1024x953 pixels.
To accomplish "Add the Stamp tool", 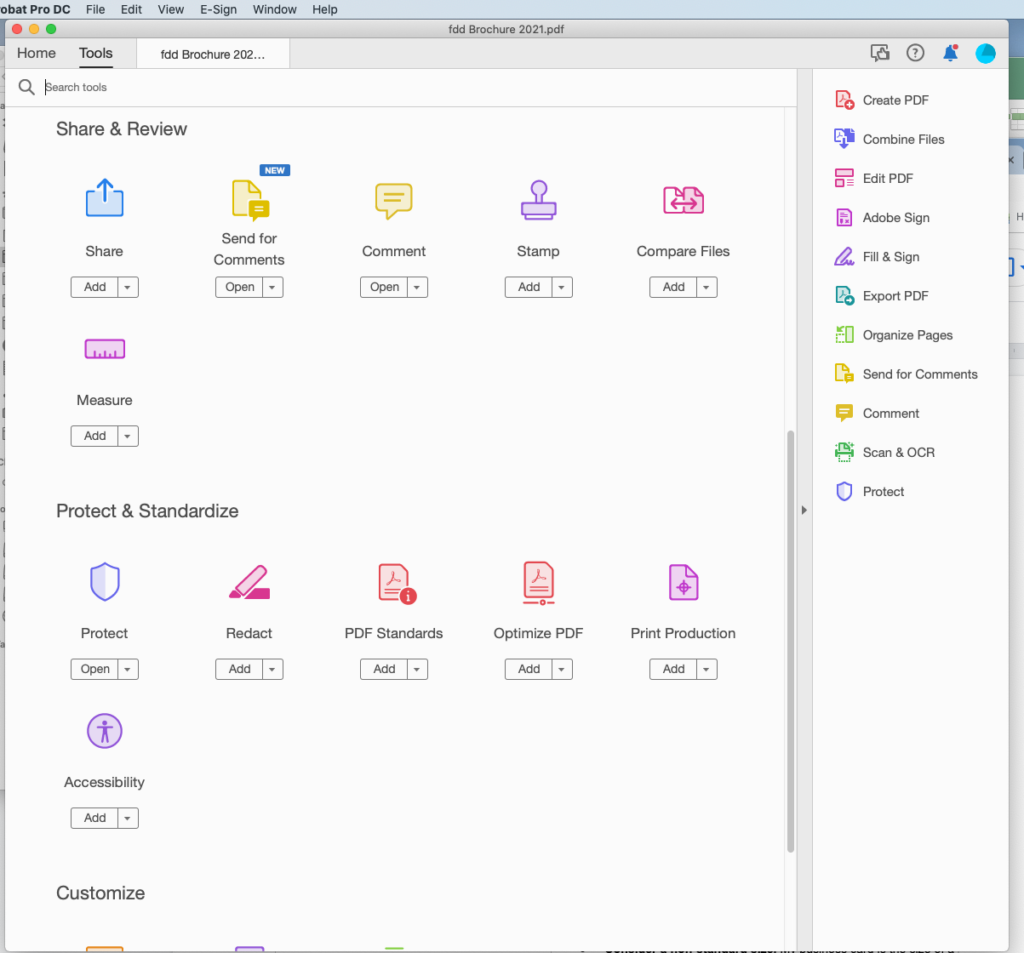I will point(529,287).
